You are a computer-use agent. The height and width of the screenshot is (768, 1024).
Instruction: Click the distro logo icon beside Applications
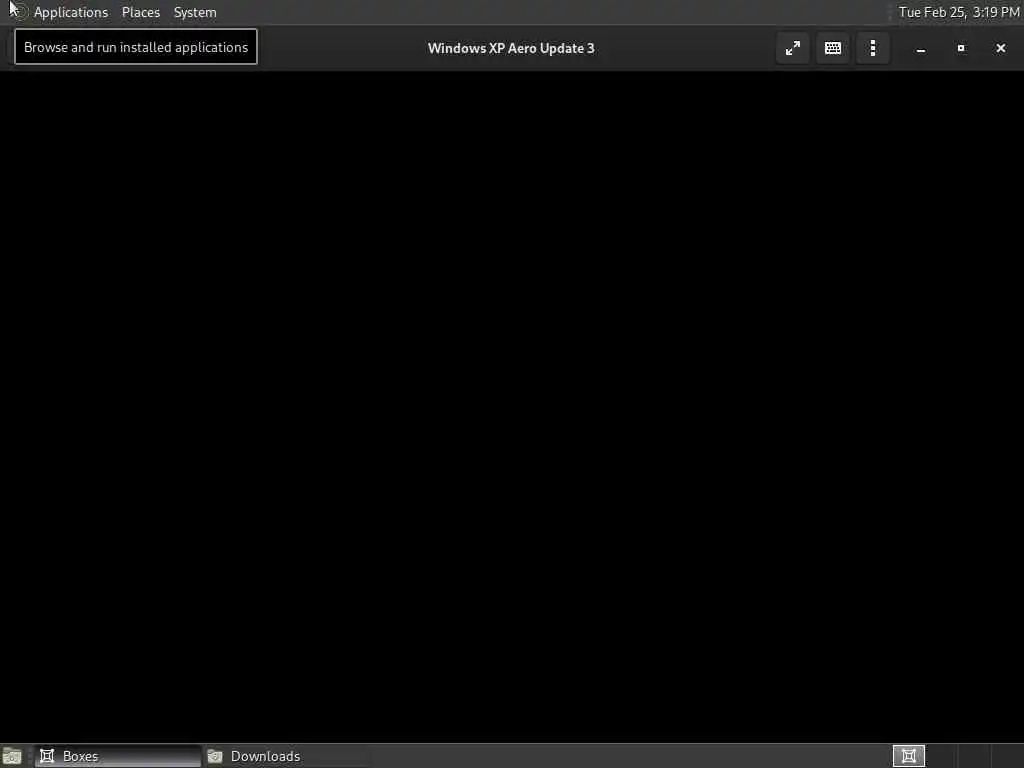pos(18,12)
